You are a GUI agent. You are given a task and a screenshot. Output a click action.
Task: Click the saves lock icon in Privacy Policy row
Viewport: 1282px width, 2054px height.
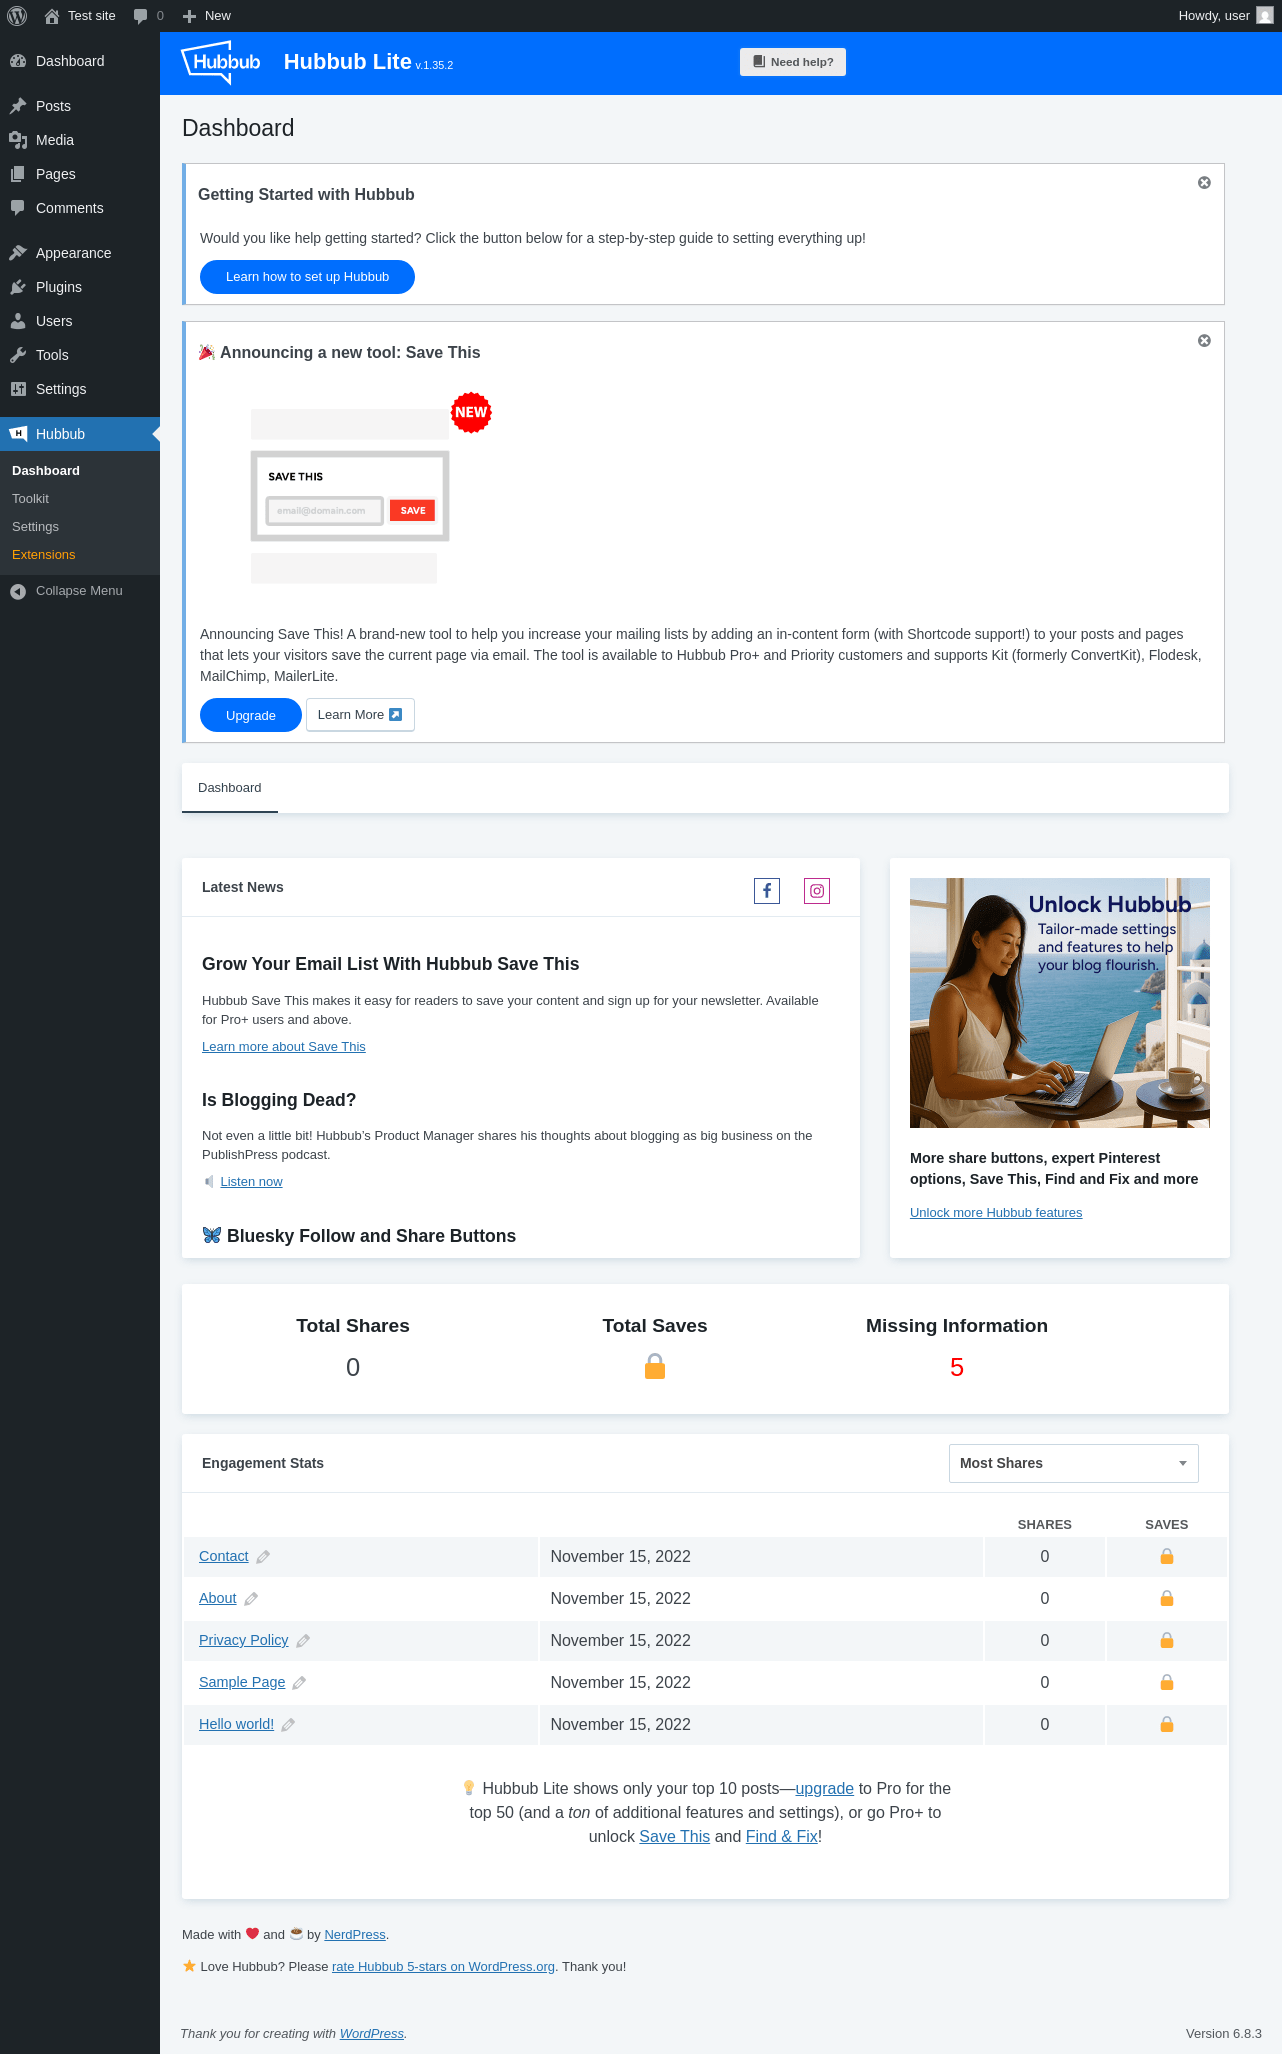1166,1640
